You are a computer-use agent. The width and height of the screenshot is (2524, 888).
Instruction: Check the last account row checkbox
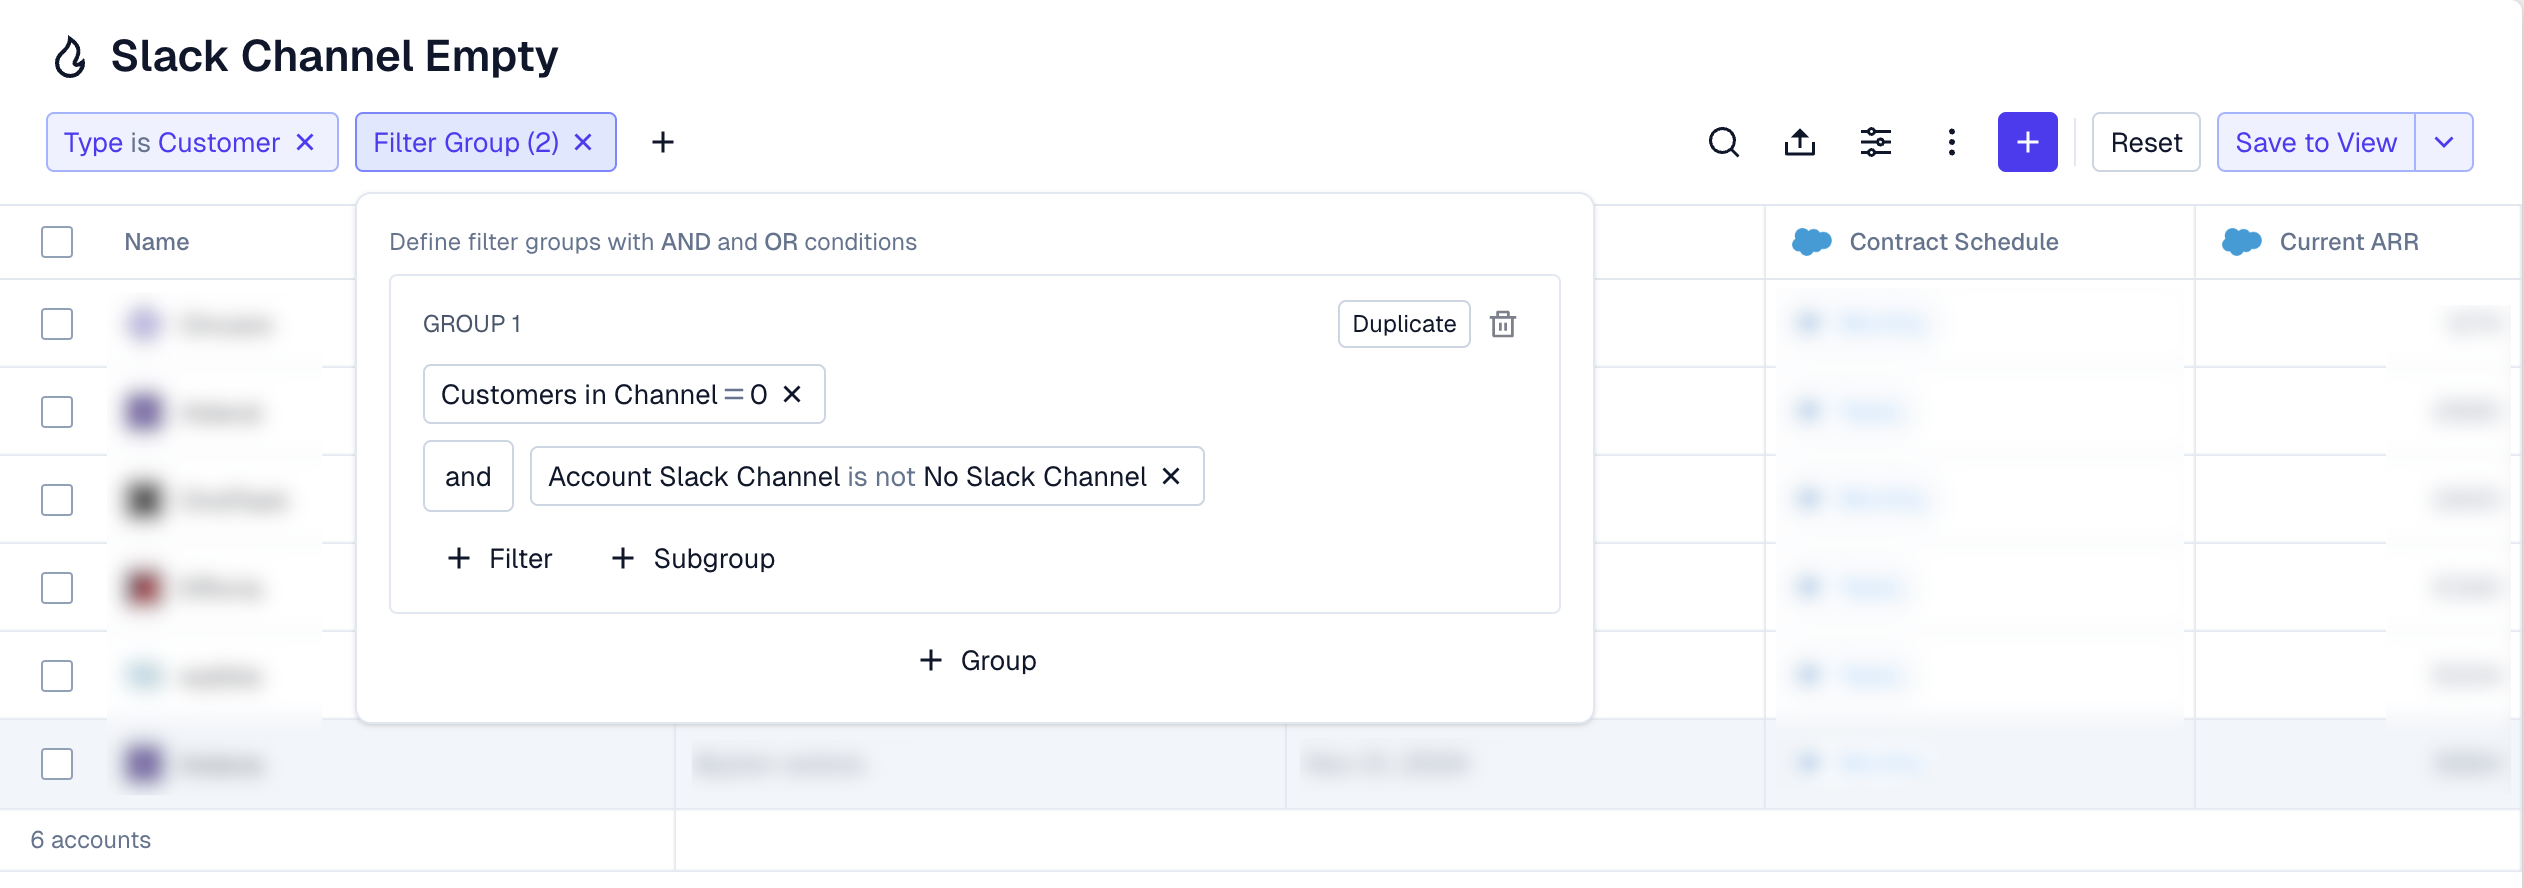click(57, 764)
